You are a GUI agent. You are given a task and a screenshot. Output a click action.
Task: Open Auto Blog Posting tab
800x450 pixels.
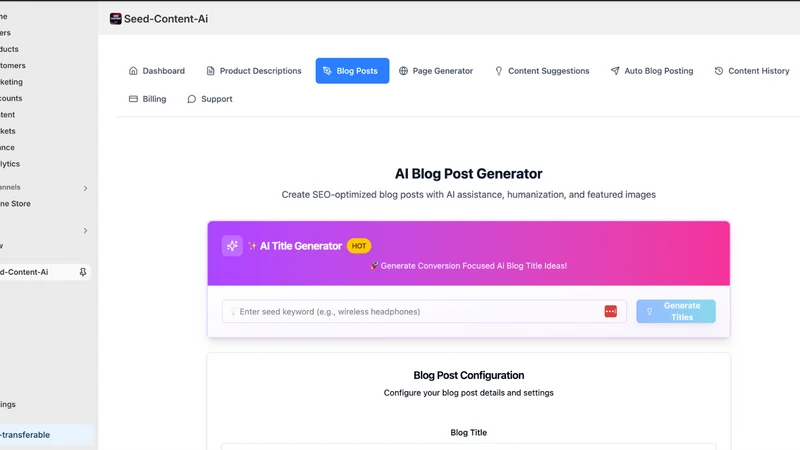point(652,71)
